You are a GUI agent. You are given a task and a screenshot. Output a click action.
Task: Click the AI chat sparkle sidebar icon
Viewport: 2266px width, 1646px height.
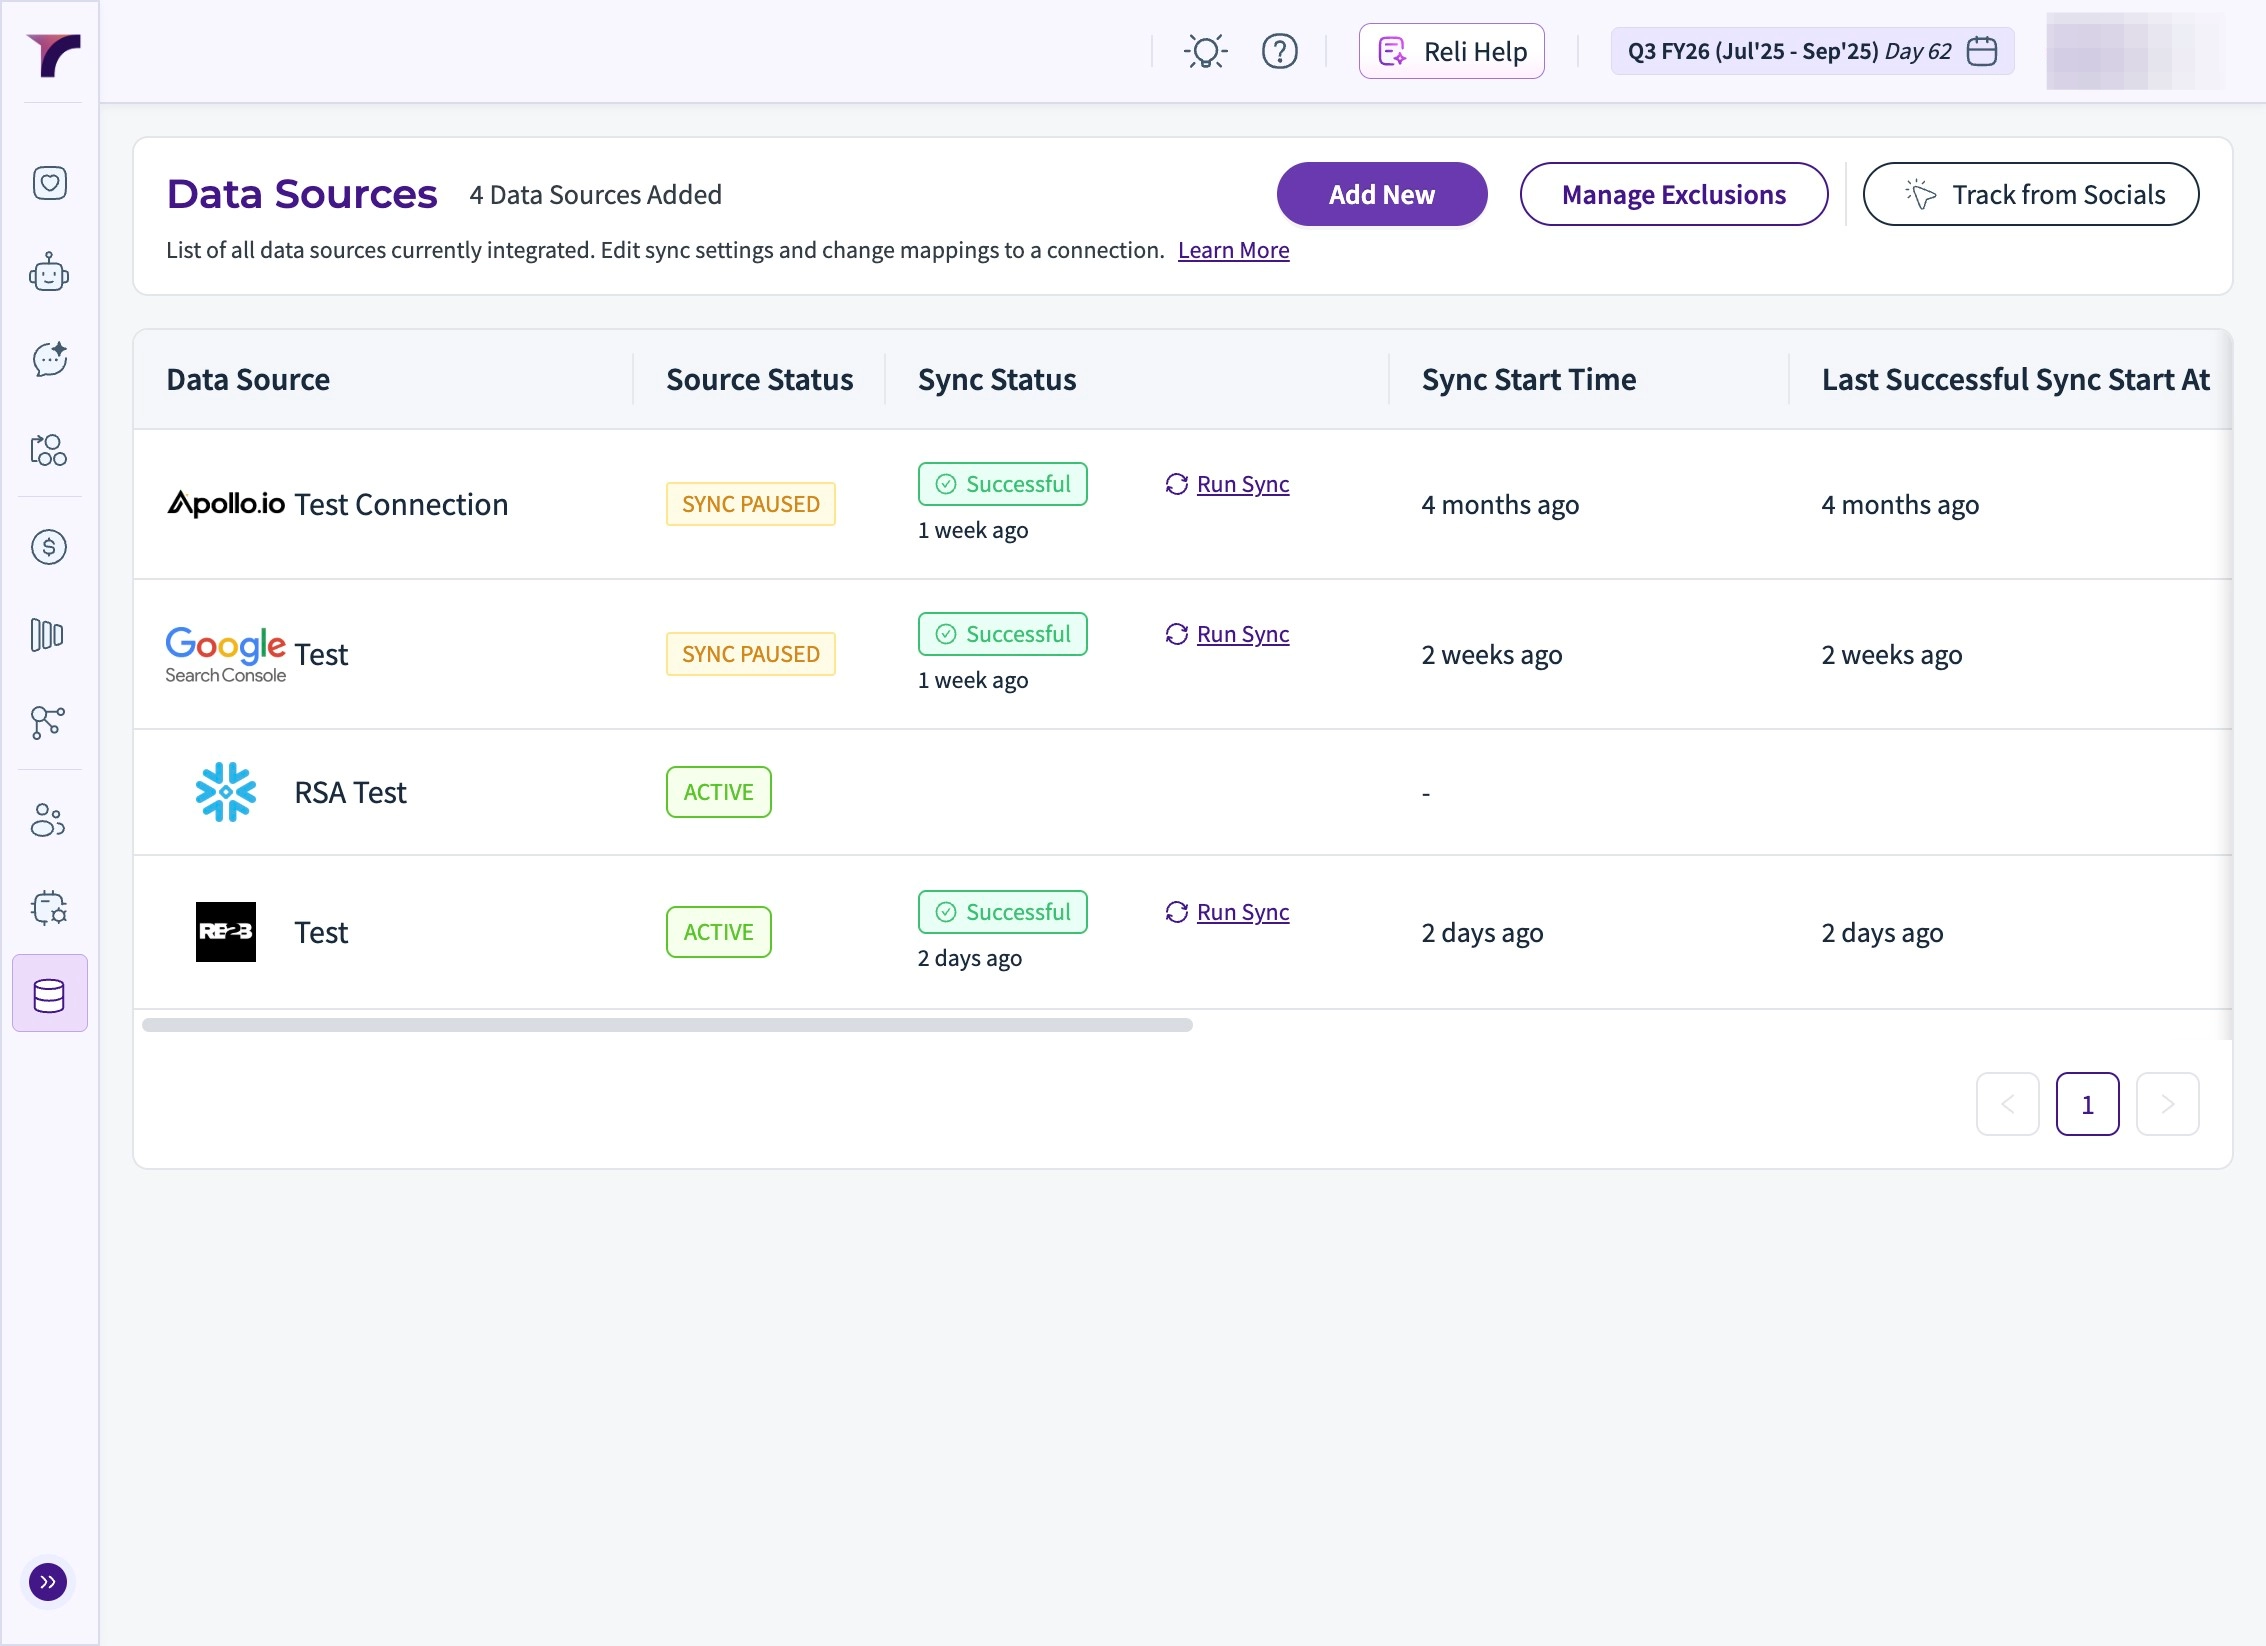(x=49, y=360)
